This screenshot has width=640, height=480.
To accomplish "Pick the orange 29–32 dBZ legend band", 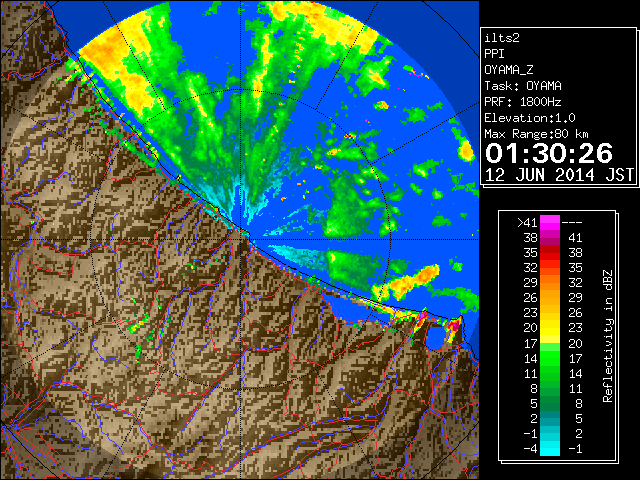I will coord(550,283).
